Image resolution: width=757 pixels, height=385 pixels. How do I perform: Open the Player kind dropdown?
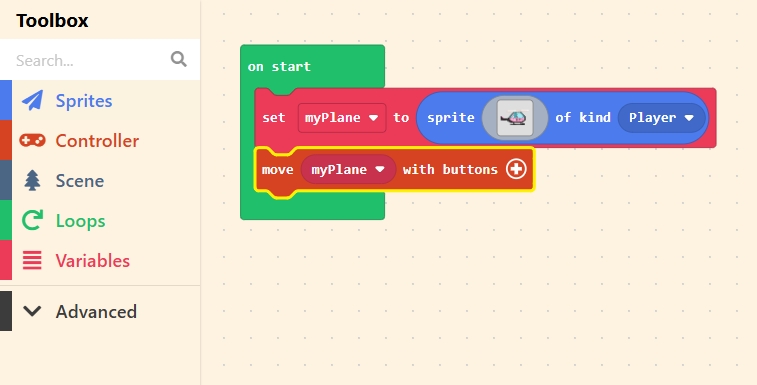coord(661,118)
